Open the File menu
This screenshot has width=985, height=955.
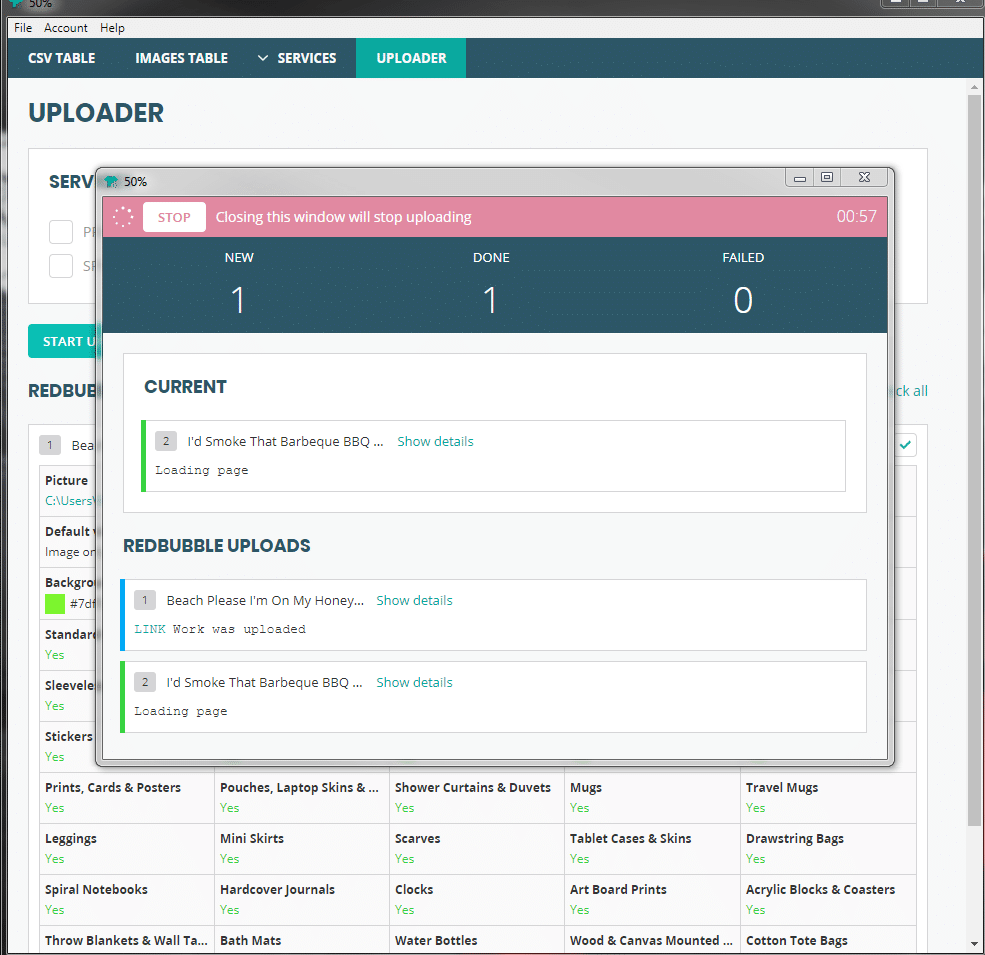pos(23,28)
